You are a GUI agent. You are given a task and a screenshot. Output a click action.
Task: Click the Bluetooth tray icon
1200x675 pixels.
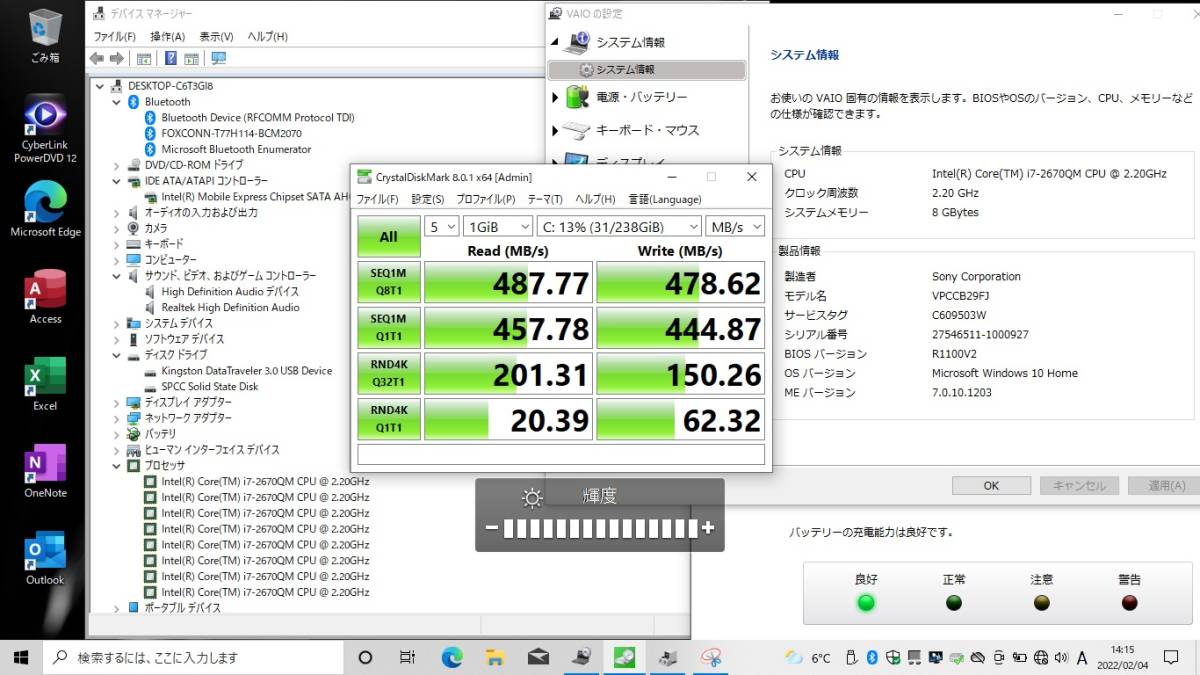point(871,657)
